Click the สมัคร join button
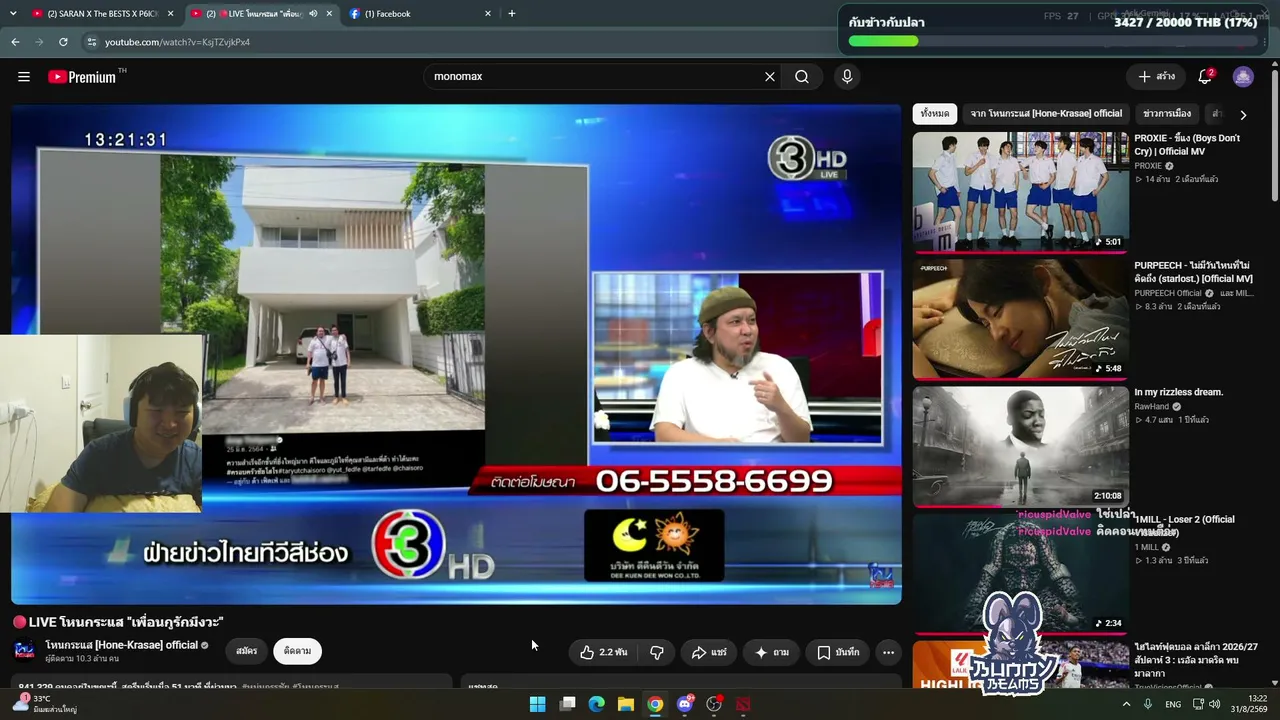The height and width of the screenshot is (720, 1280). coord(247,651)
